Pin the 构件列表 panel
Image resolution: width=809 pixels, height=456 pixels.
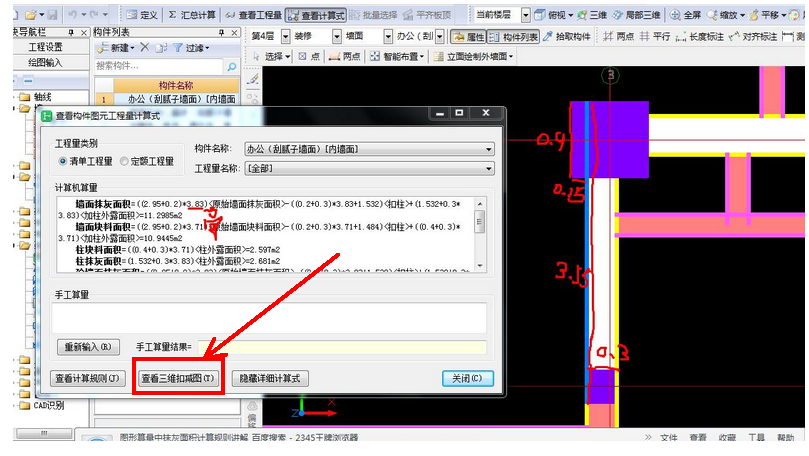(222, 32)
